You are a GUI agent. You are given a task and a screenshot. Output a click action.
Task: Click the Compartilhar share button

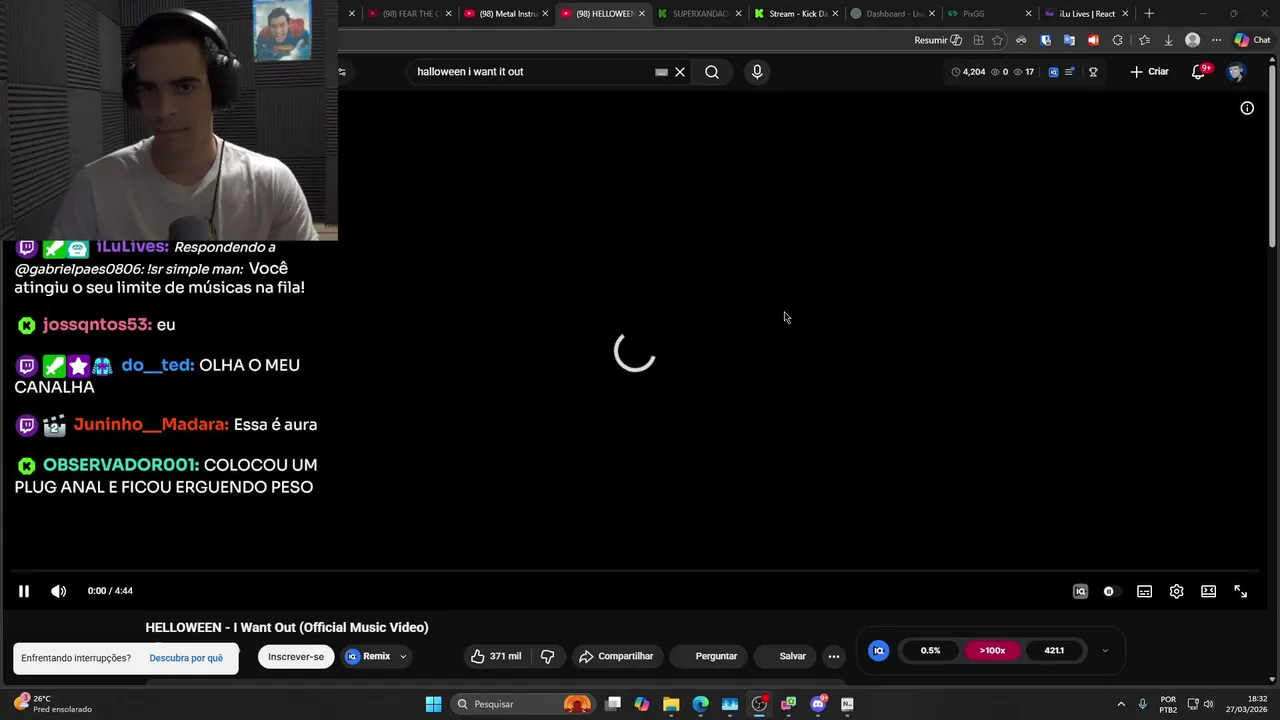616,656
